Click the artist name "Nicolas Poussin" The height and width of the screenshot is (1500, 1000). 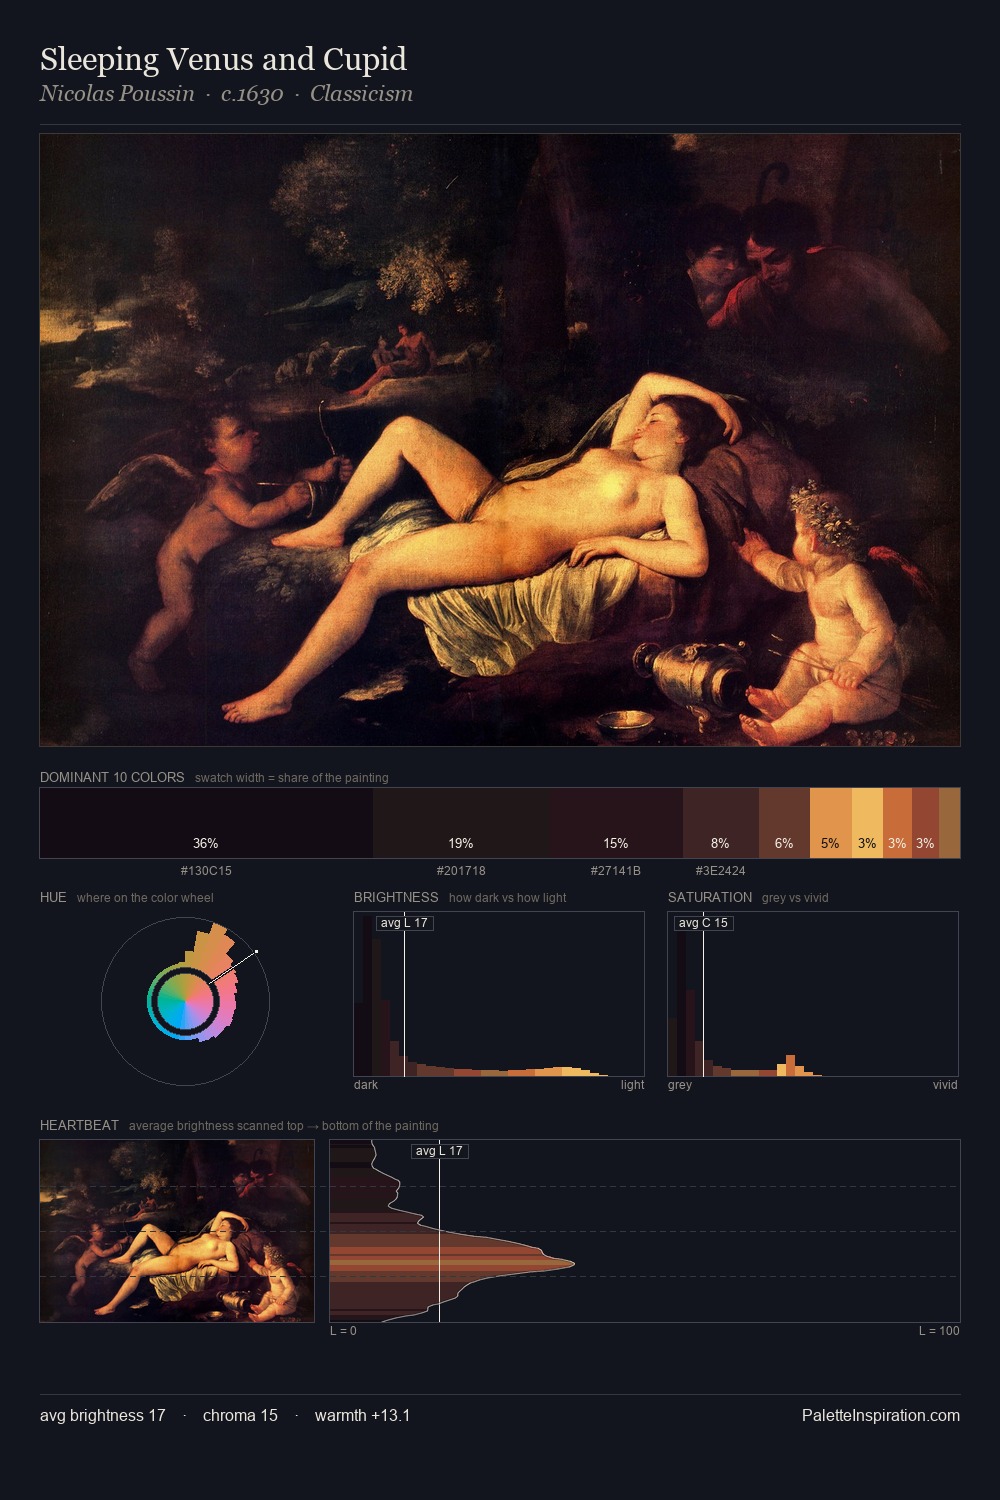click(x=117, y=94)
